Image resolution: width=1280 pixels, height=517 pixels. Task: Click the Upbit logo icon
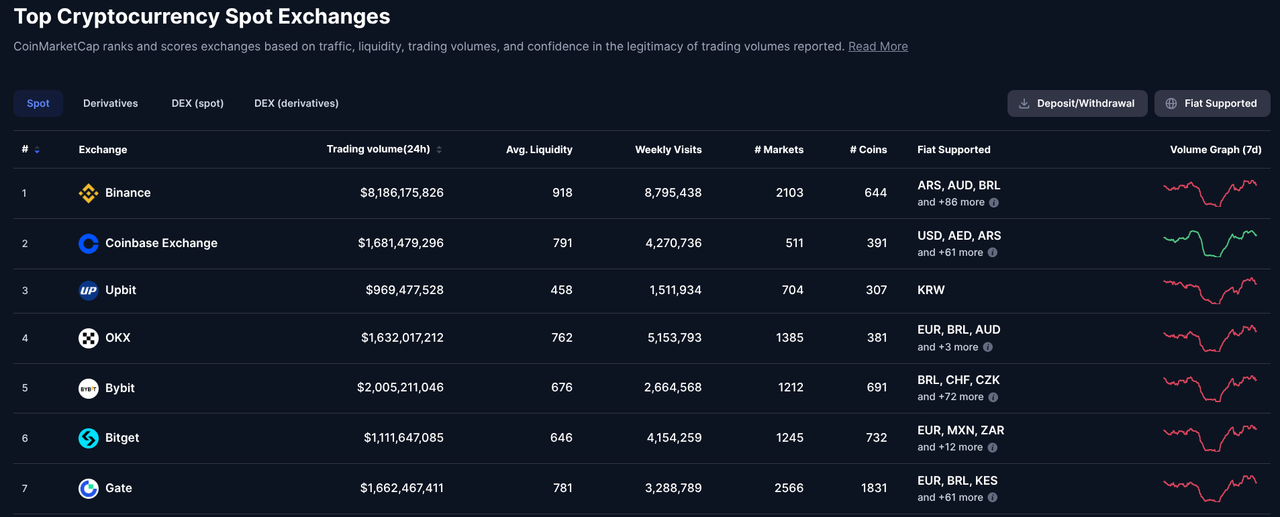tap(88, 291)
